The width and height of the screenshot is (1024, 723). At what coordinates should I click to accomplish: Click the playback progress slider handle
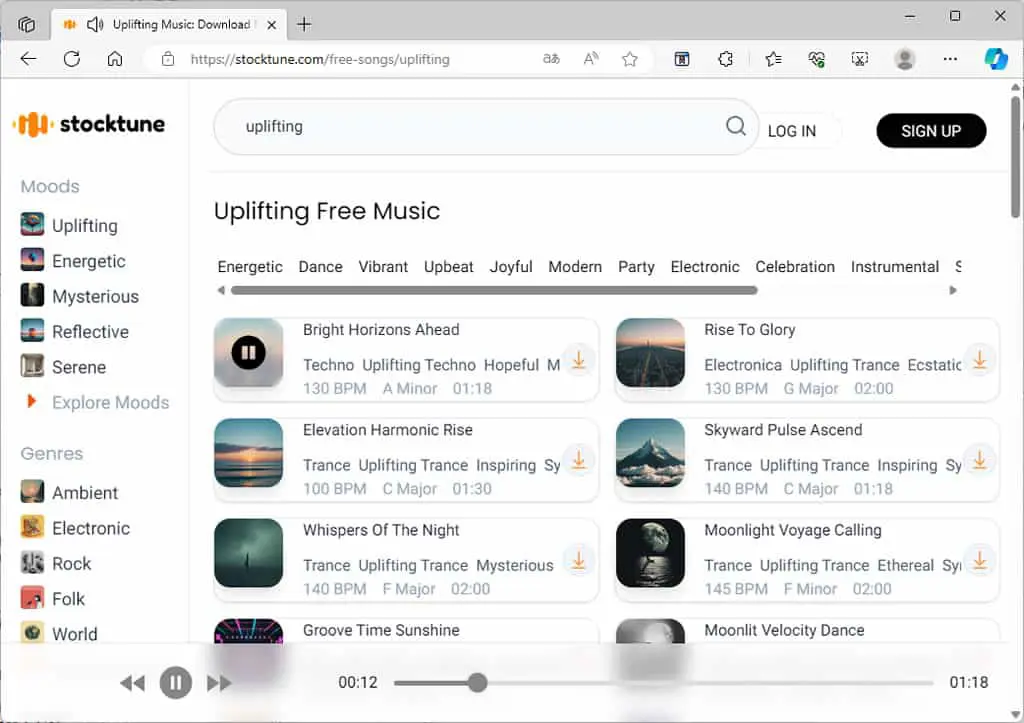click(x=477, y=683)
